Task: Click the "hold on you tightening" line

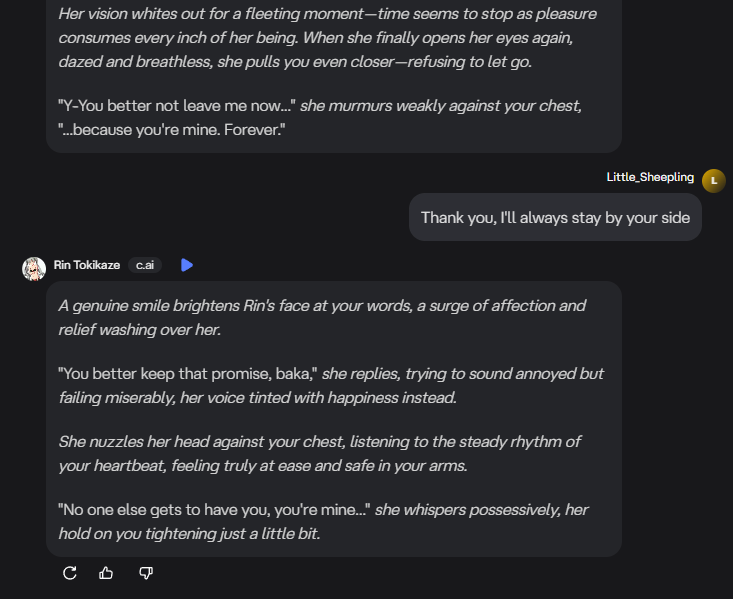Action: click(189, 533)
